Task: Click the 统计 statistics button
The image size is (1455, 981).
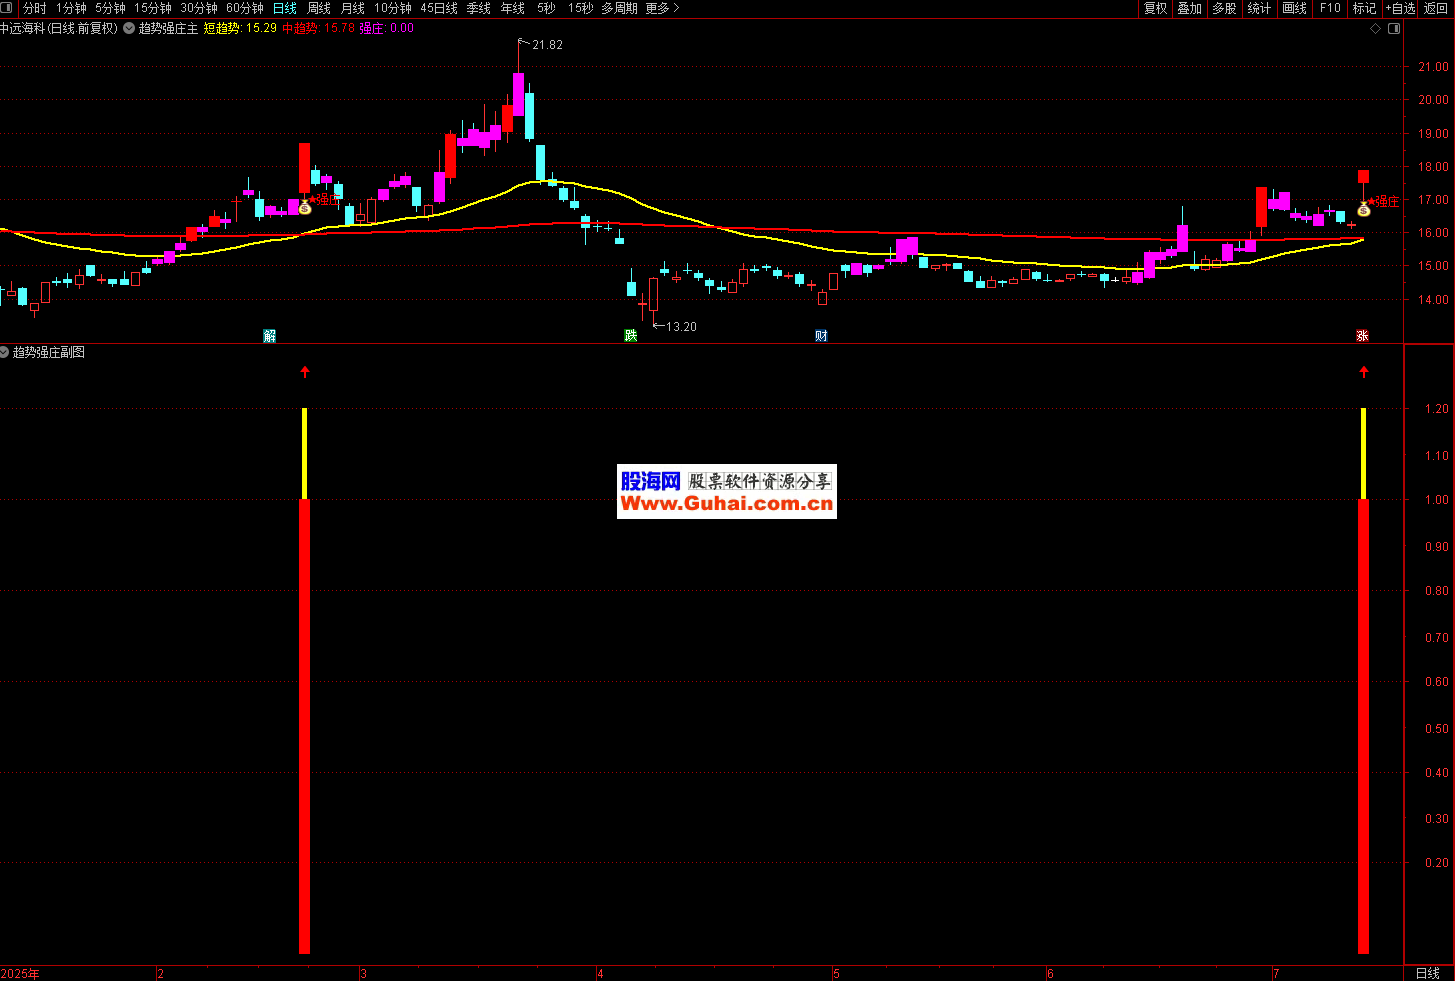Action: tap(1260, 8)
